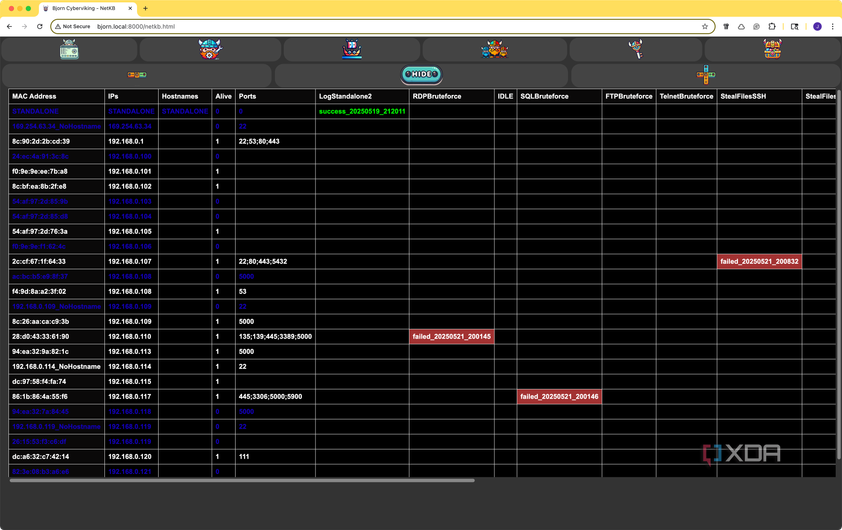The height and width of the screenshot is (530, 842).
Task: Open the Chrome three-dot menu
Action: [x=833, y=26]
